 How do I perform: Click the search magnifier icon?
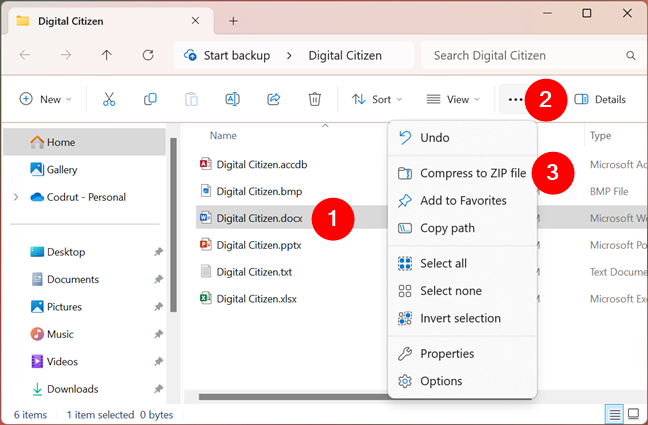tap(630, 55)
